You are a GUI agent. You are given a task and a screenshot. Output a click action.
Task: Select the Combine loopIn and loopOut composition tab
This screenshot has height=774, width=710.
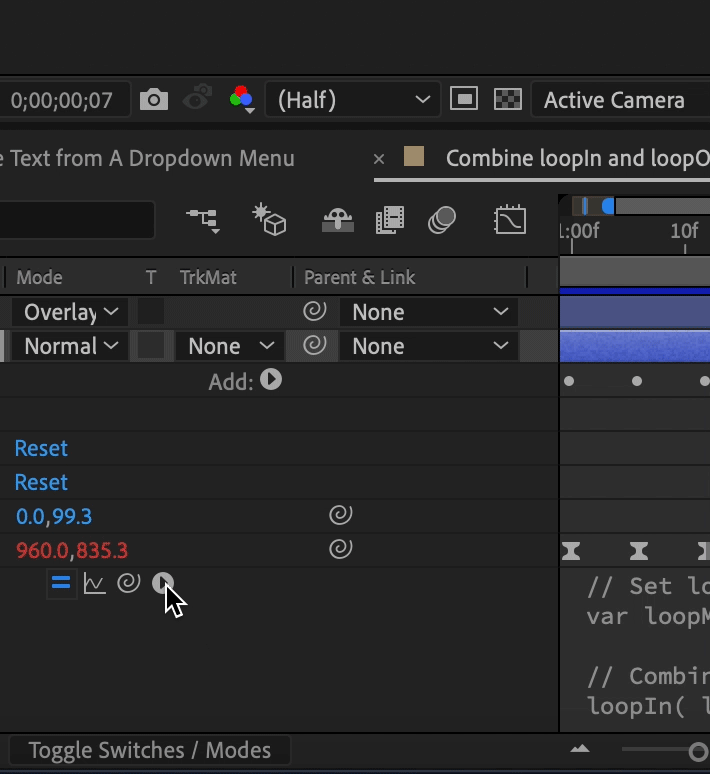578,158
